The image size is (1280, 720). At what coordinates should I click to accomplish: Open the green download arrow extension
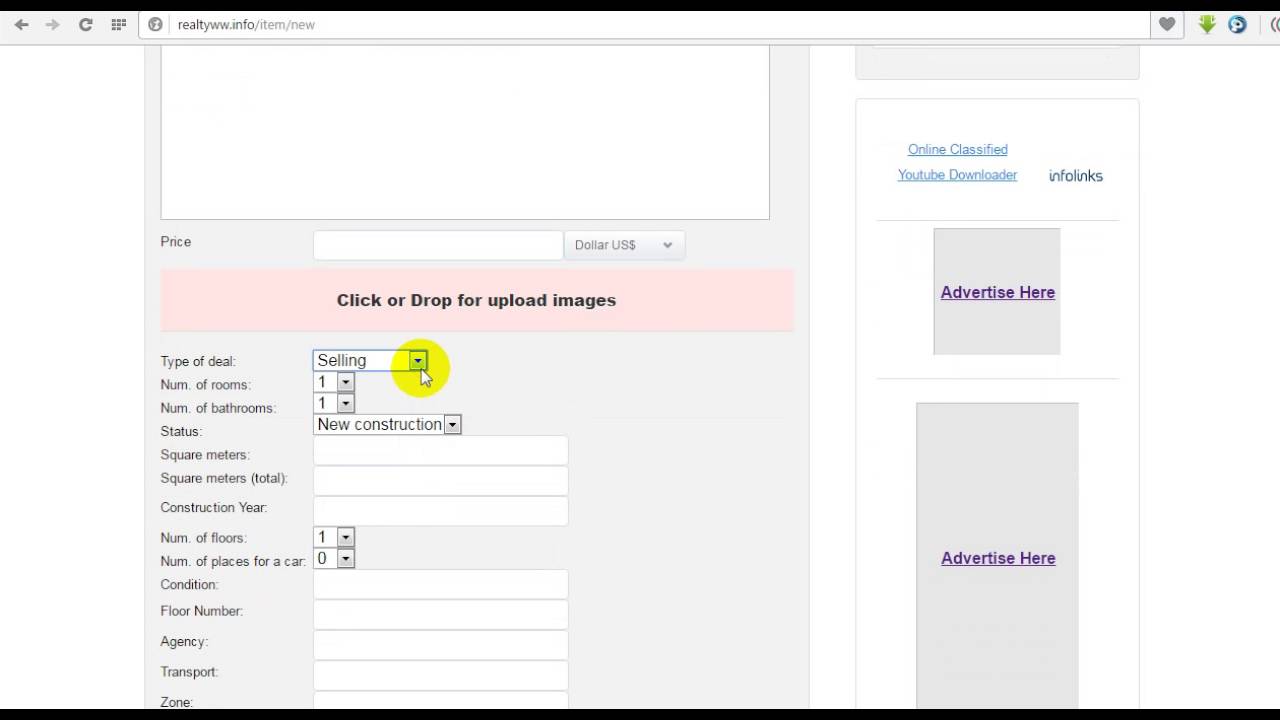coord(1207,24)
